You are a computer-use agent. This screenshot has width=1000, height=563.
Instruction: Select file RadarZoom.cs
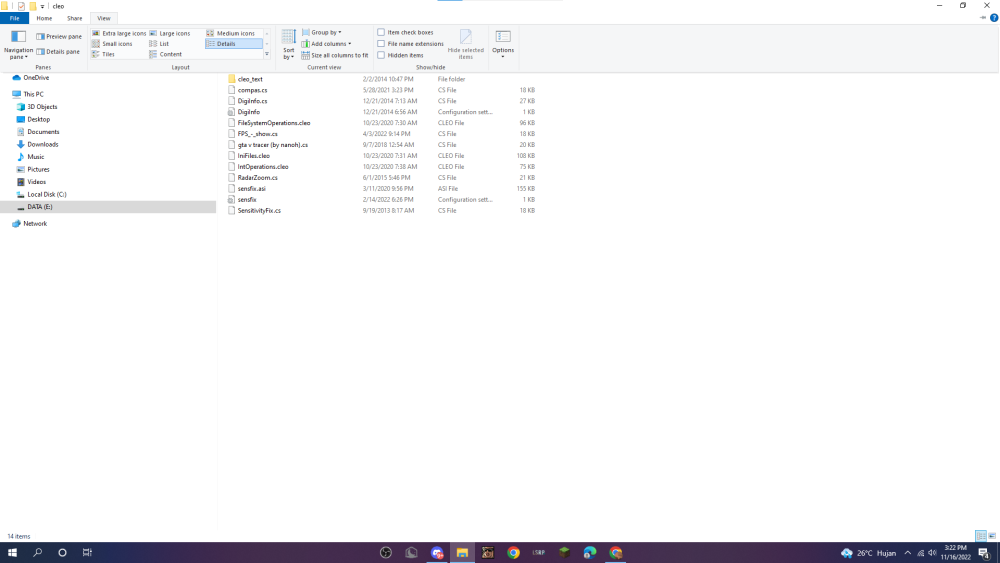258,178
